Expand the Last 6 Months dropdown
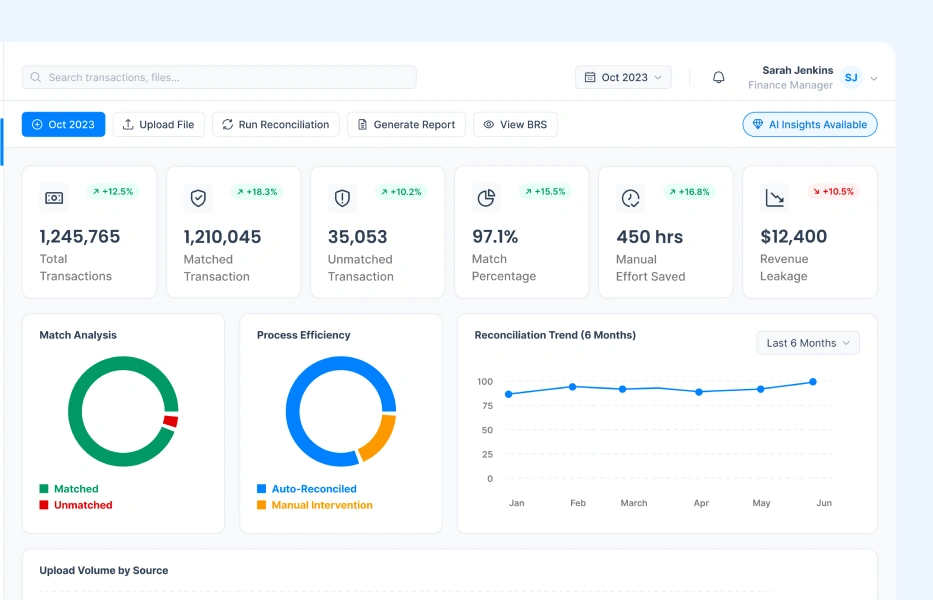The height and width of the screenshot is (600, 933). pos(807,343)
